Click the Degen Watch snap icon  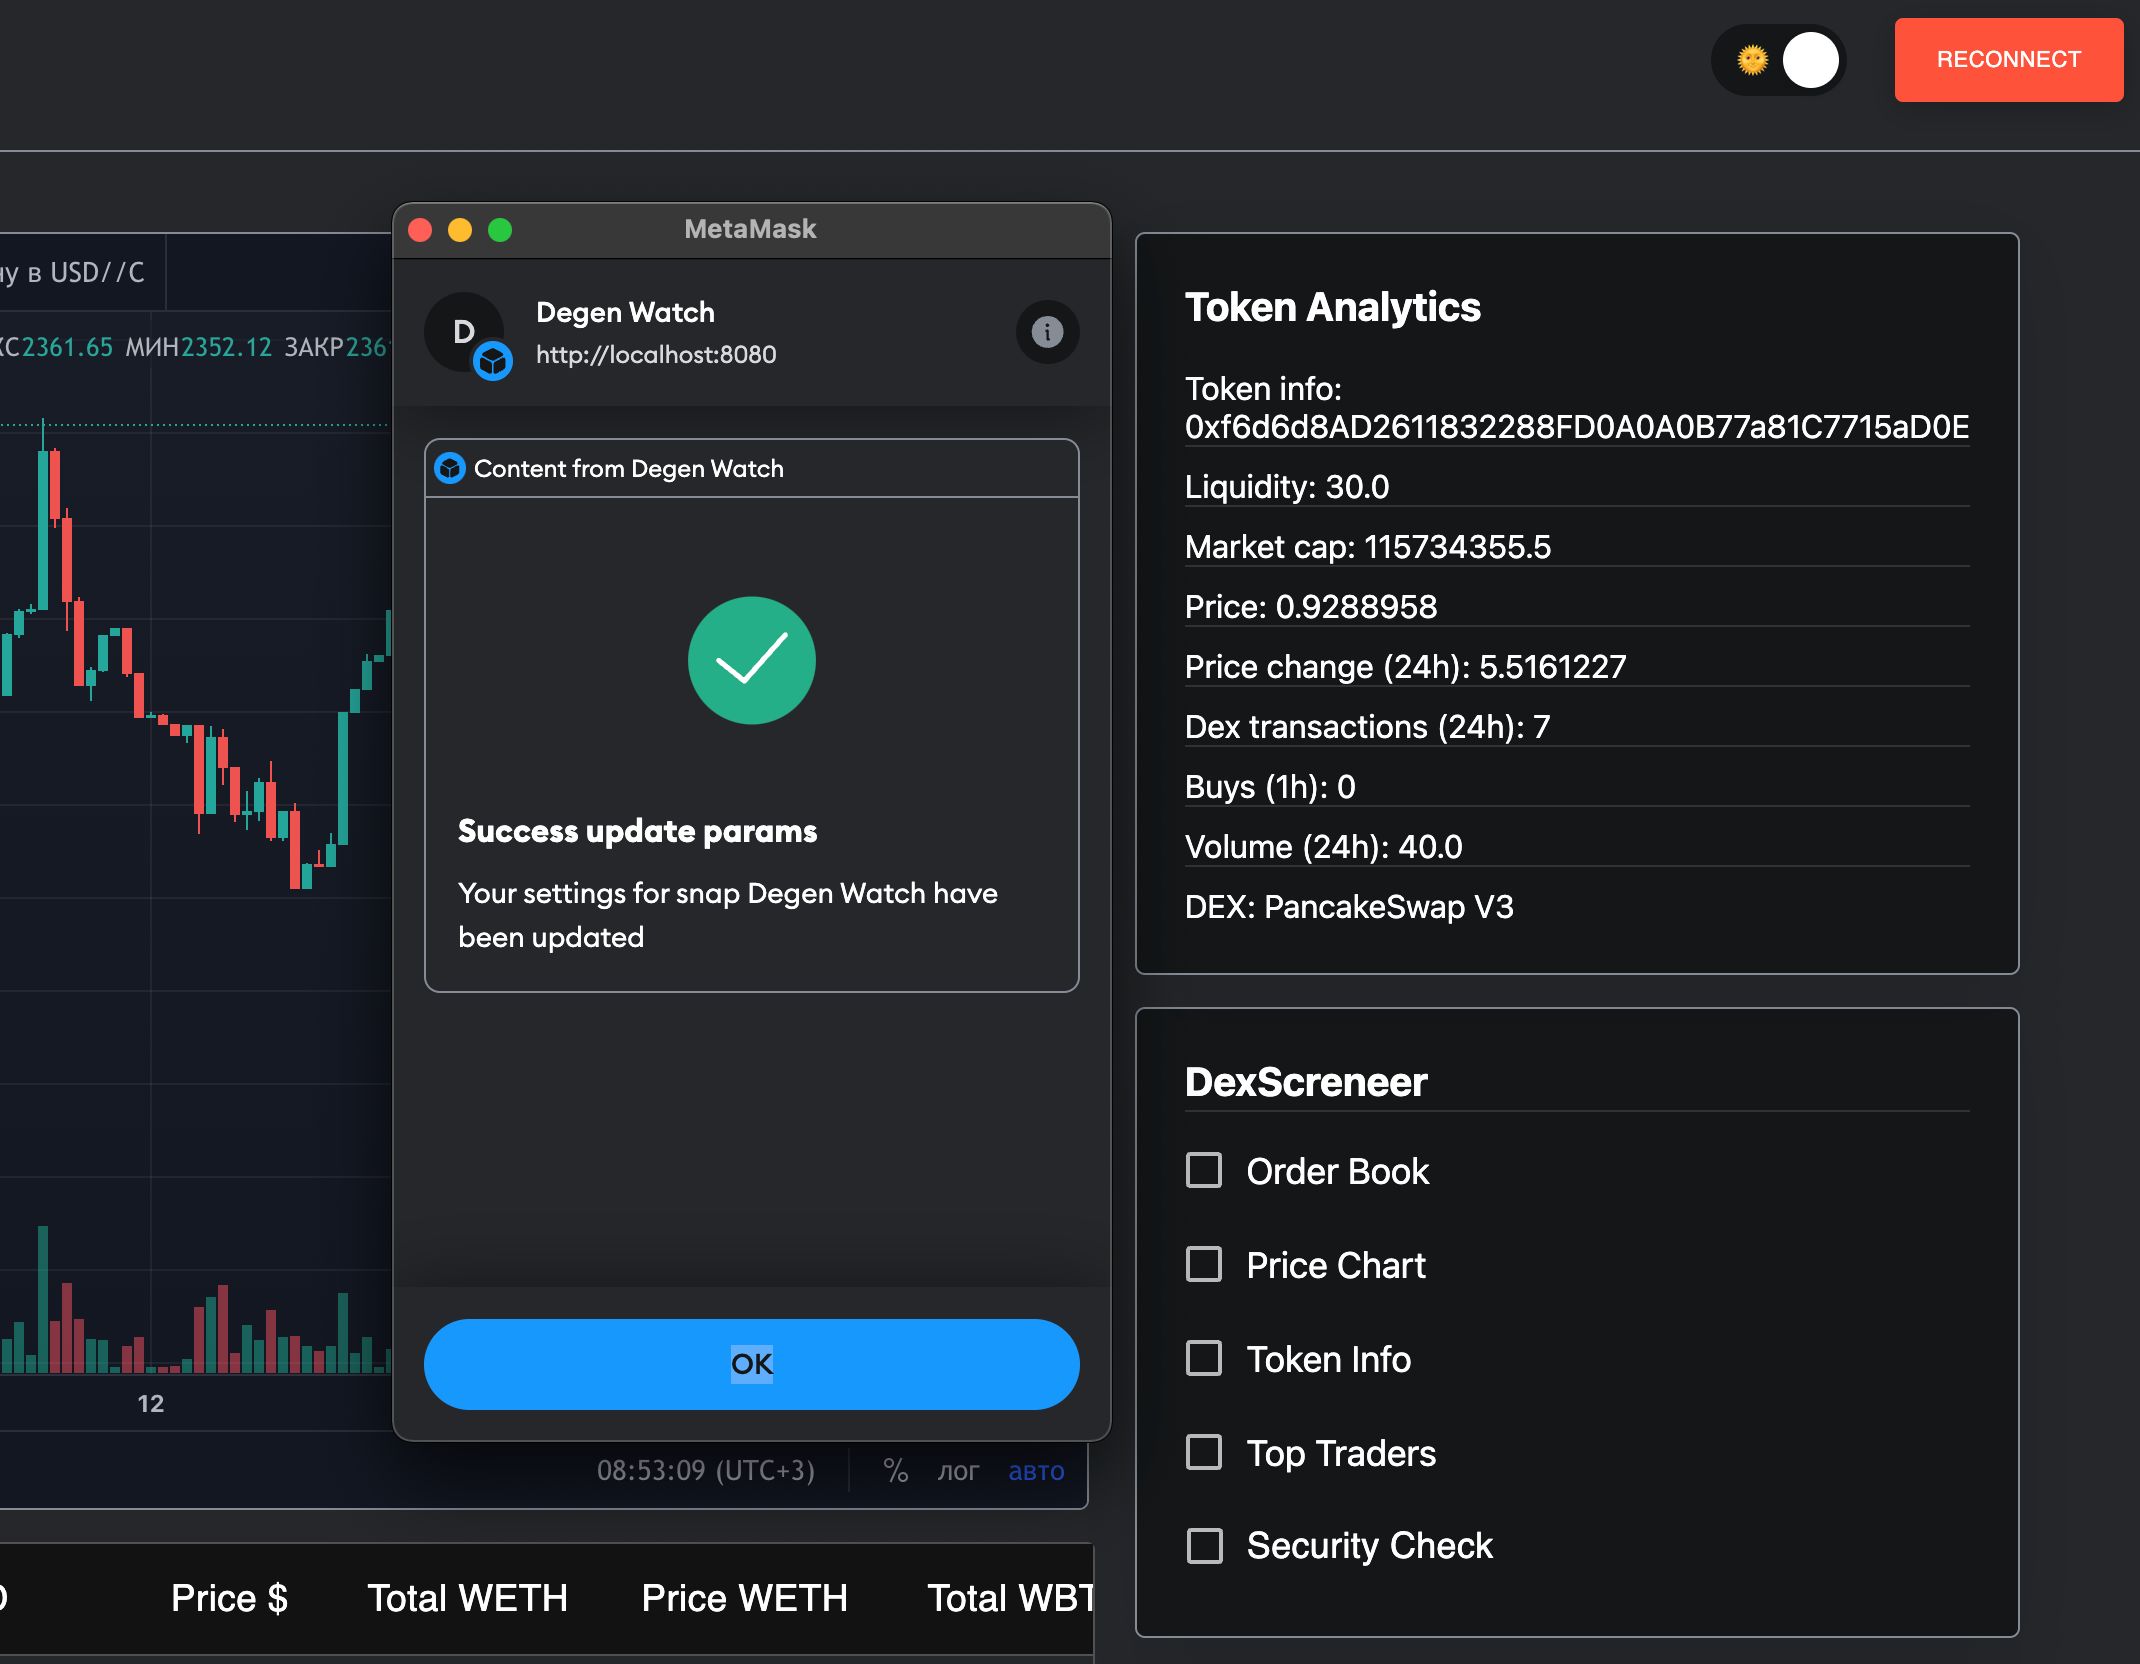(493, 358)
